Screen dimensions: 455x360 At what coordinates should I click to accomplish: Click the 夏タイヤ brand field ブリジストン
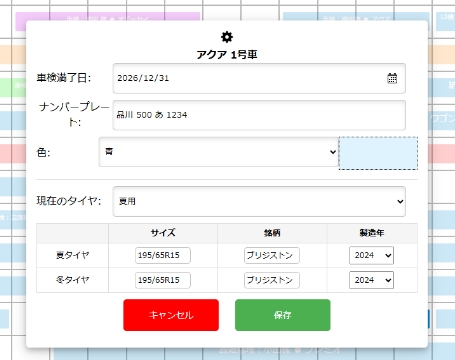click(272, 255)
